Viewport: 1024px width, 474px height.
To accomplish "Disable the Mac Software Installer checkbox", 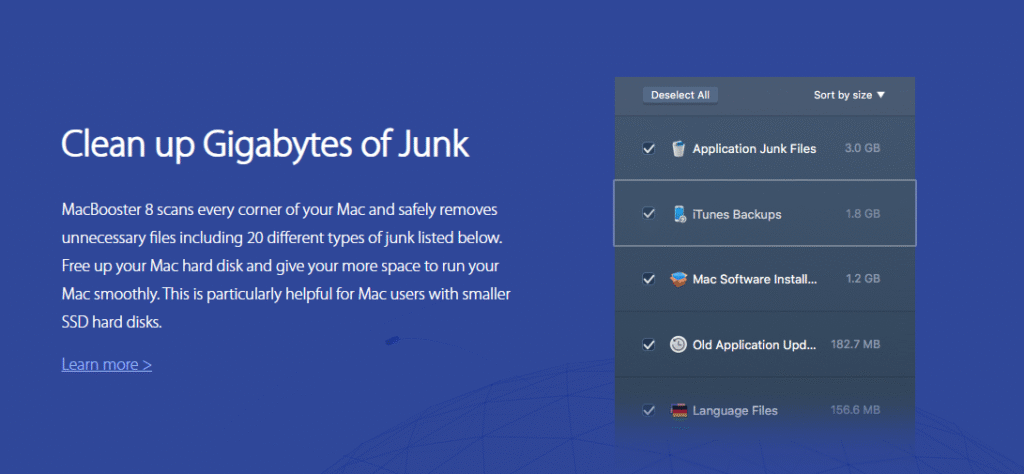I will pyautogui.click(x=649, y=279).
